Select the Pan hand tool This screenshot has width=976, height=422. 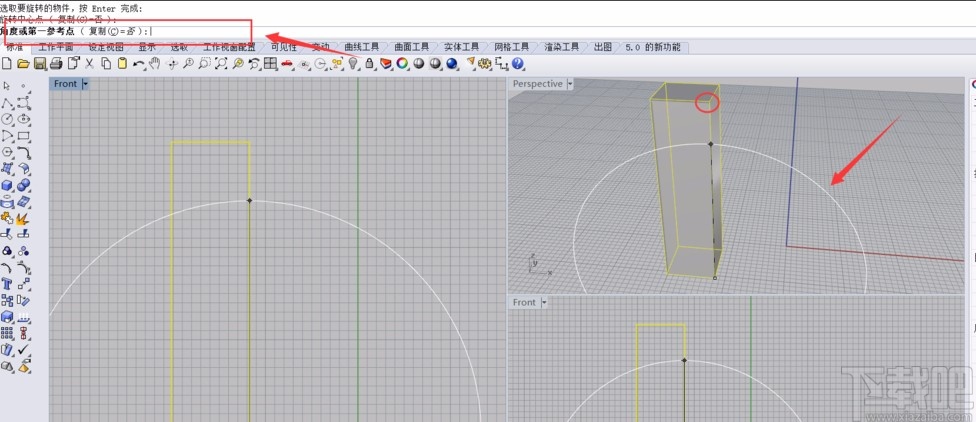point(154,63)
